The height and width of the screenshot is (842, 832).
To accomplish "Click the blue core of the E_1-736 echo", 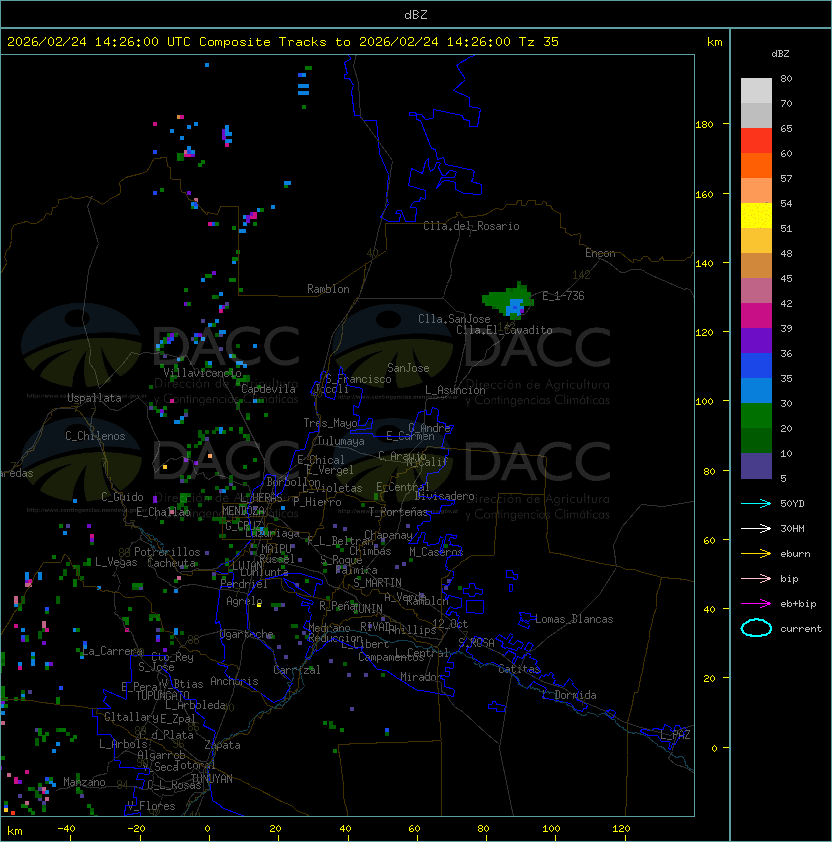I will 515,307.
